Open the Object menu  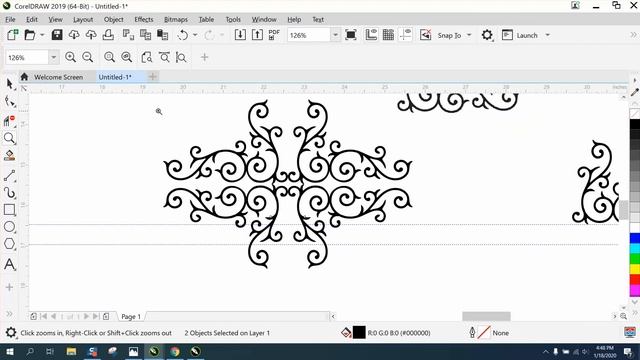pos(113,19)
